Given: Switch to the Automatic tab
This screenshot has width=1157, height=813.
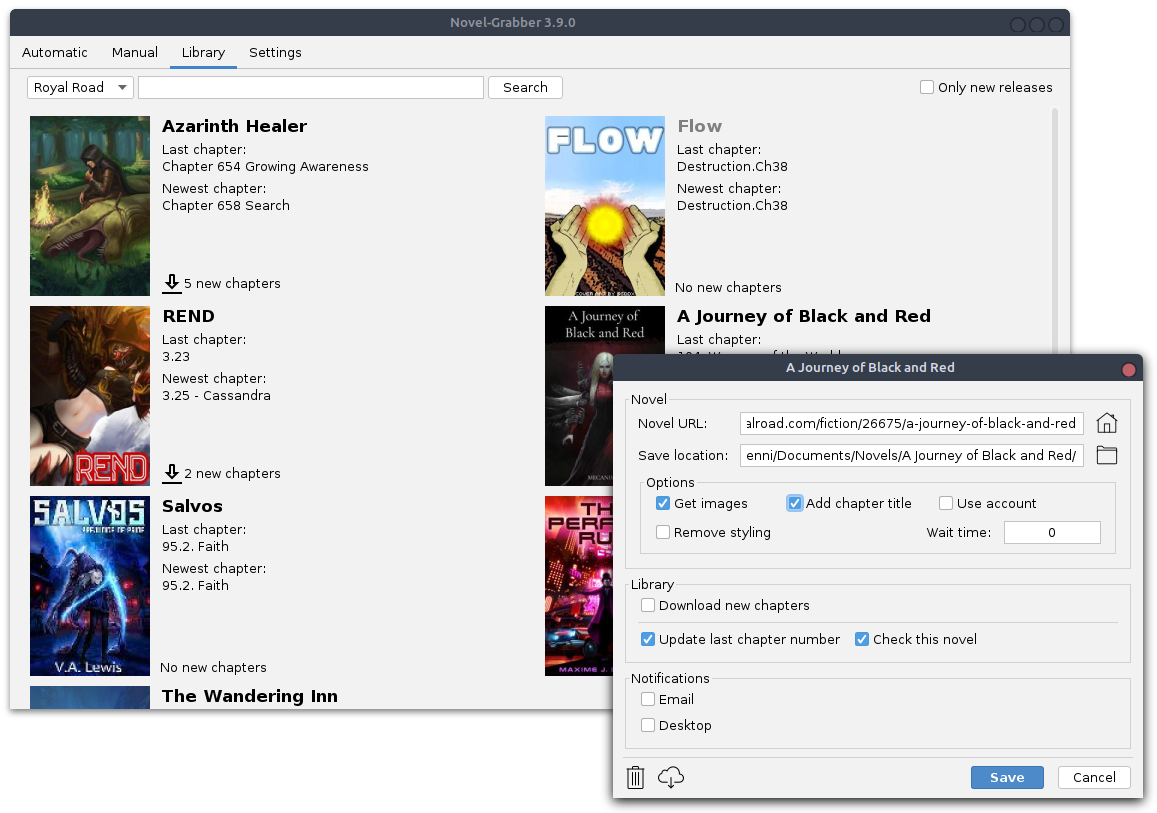Looking at the screenshot, I should [55, 52].
